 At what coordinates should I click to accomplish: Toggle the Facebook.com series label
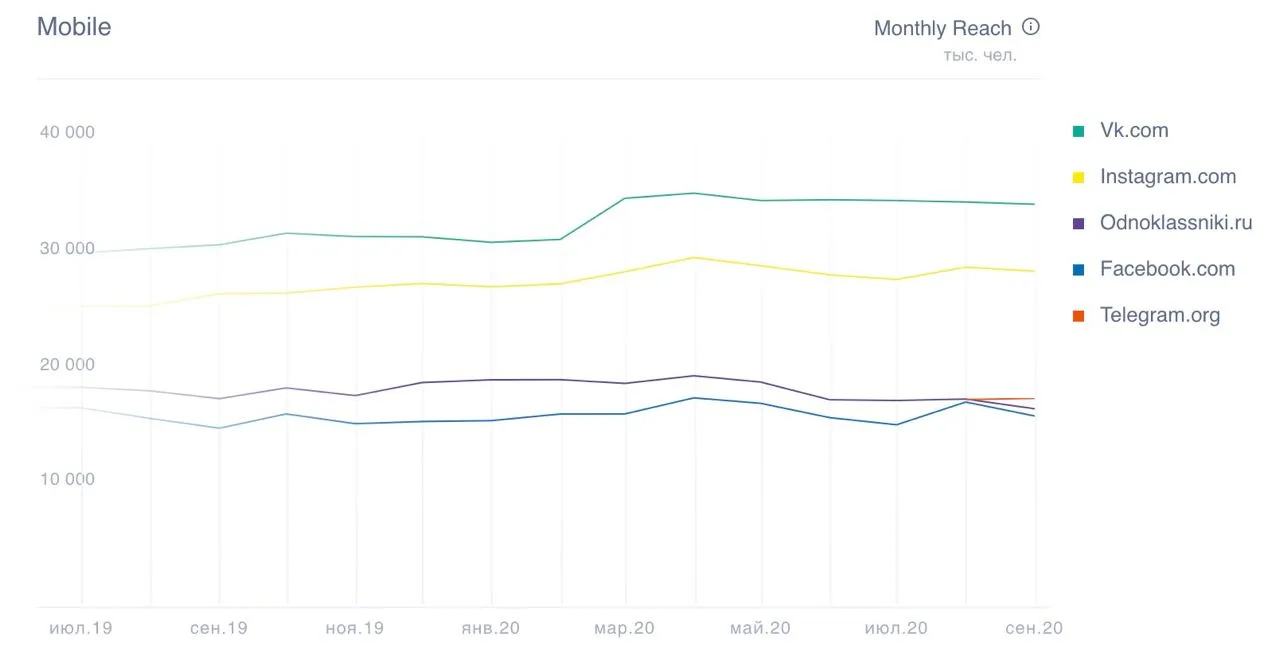click(x=1167, y=269)
